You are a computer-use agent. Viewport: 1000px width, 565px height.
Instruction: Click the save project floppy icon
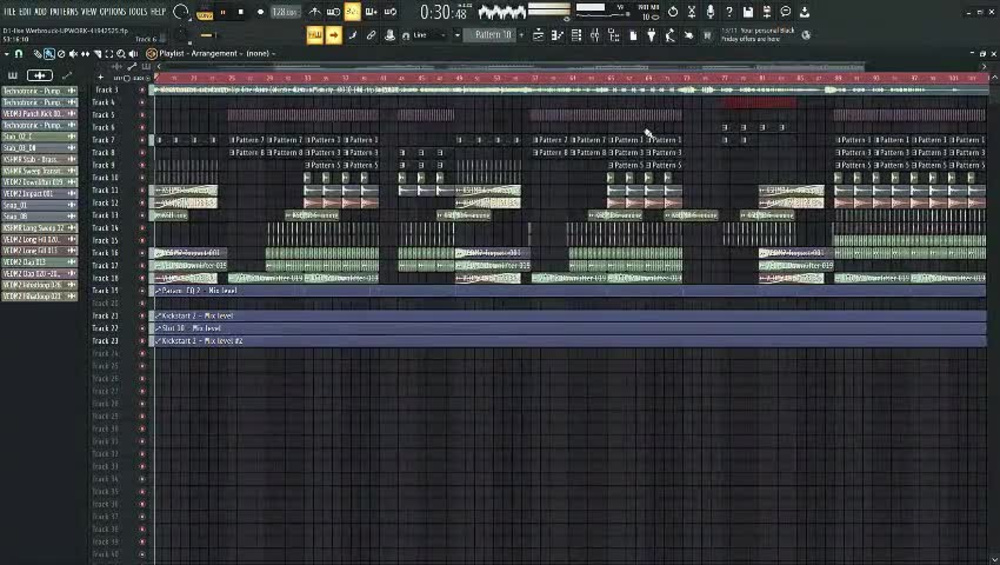(x=748, y=11)
